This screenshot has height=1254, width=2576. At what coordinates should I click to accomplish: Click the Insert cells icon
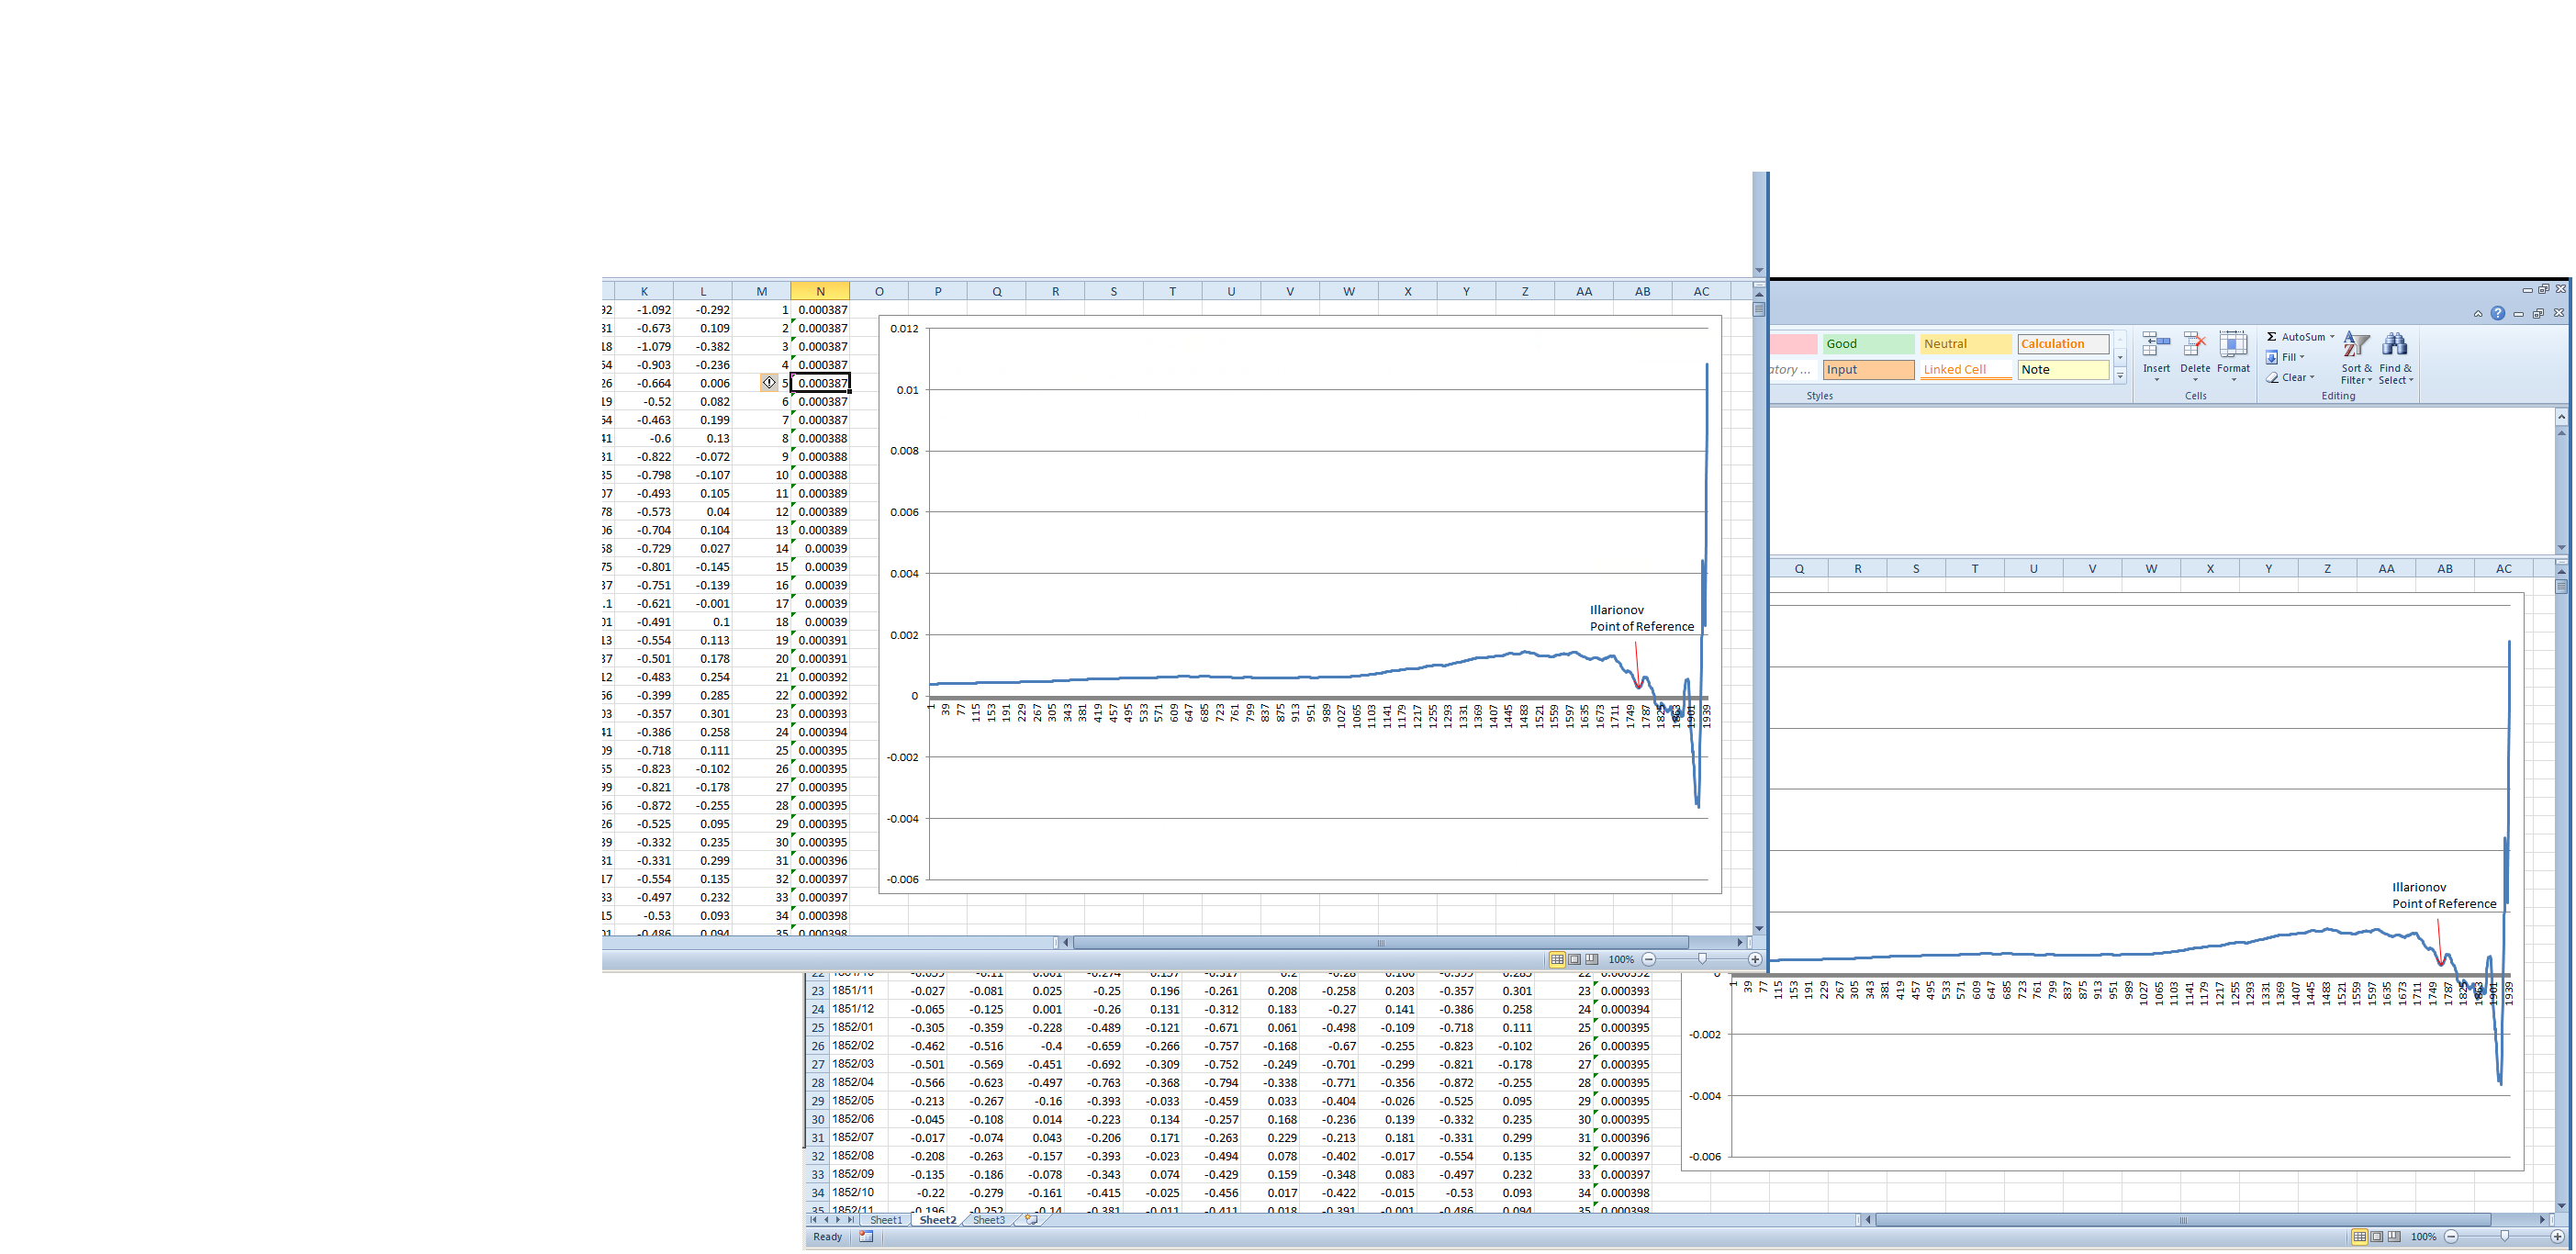2156,345
